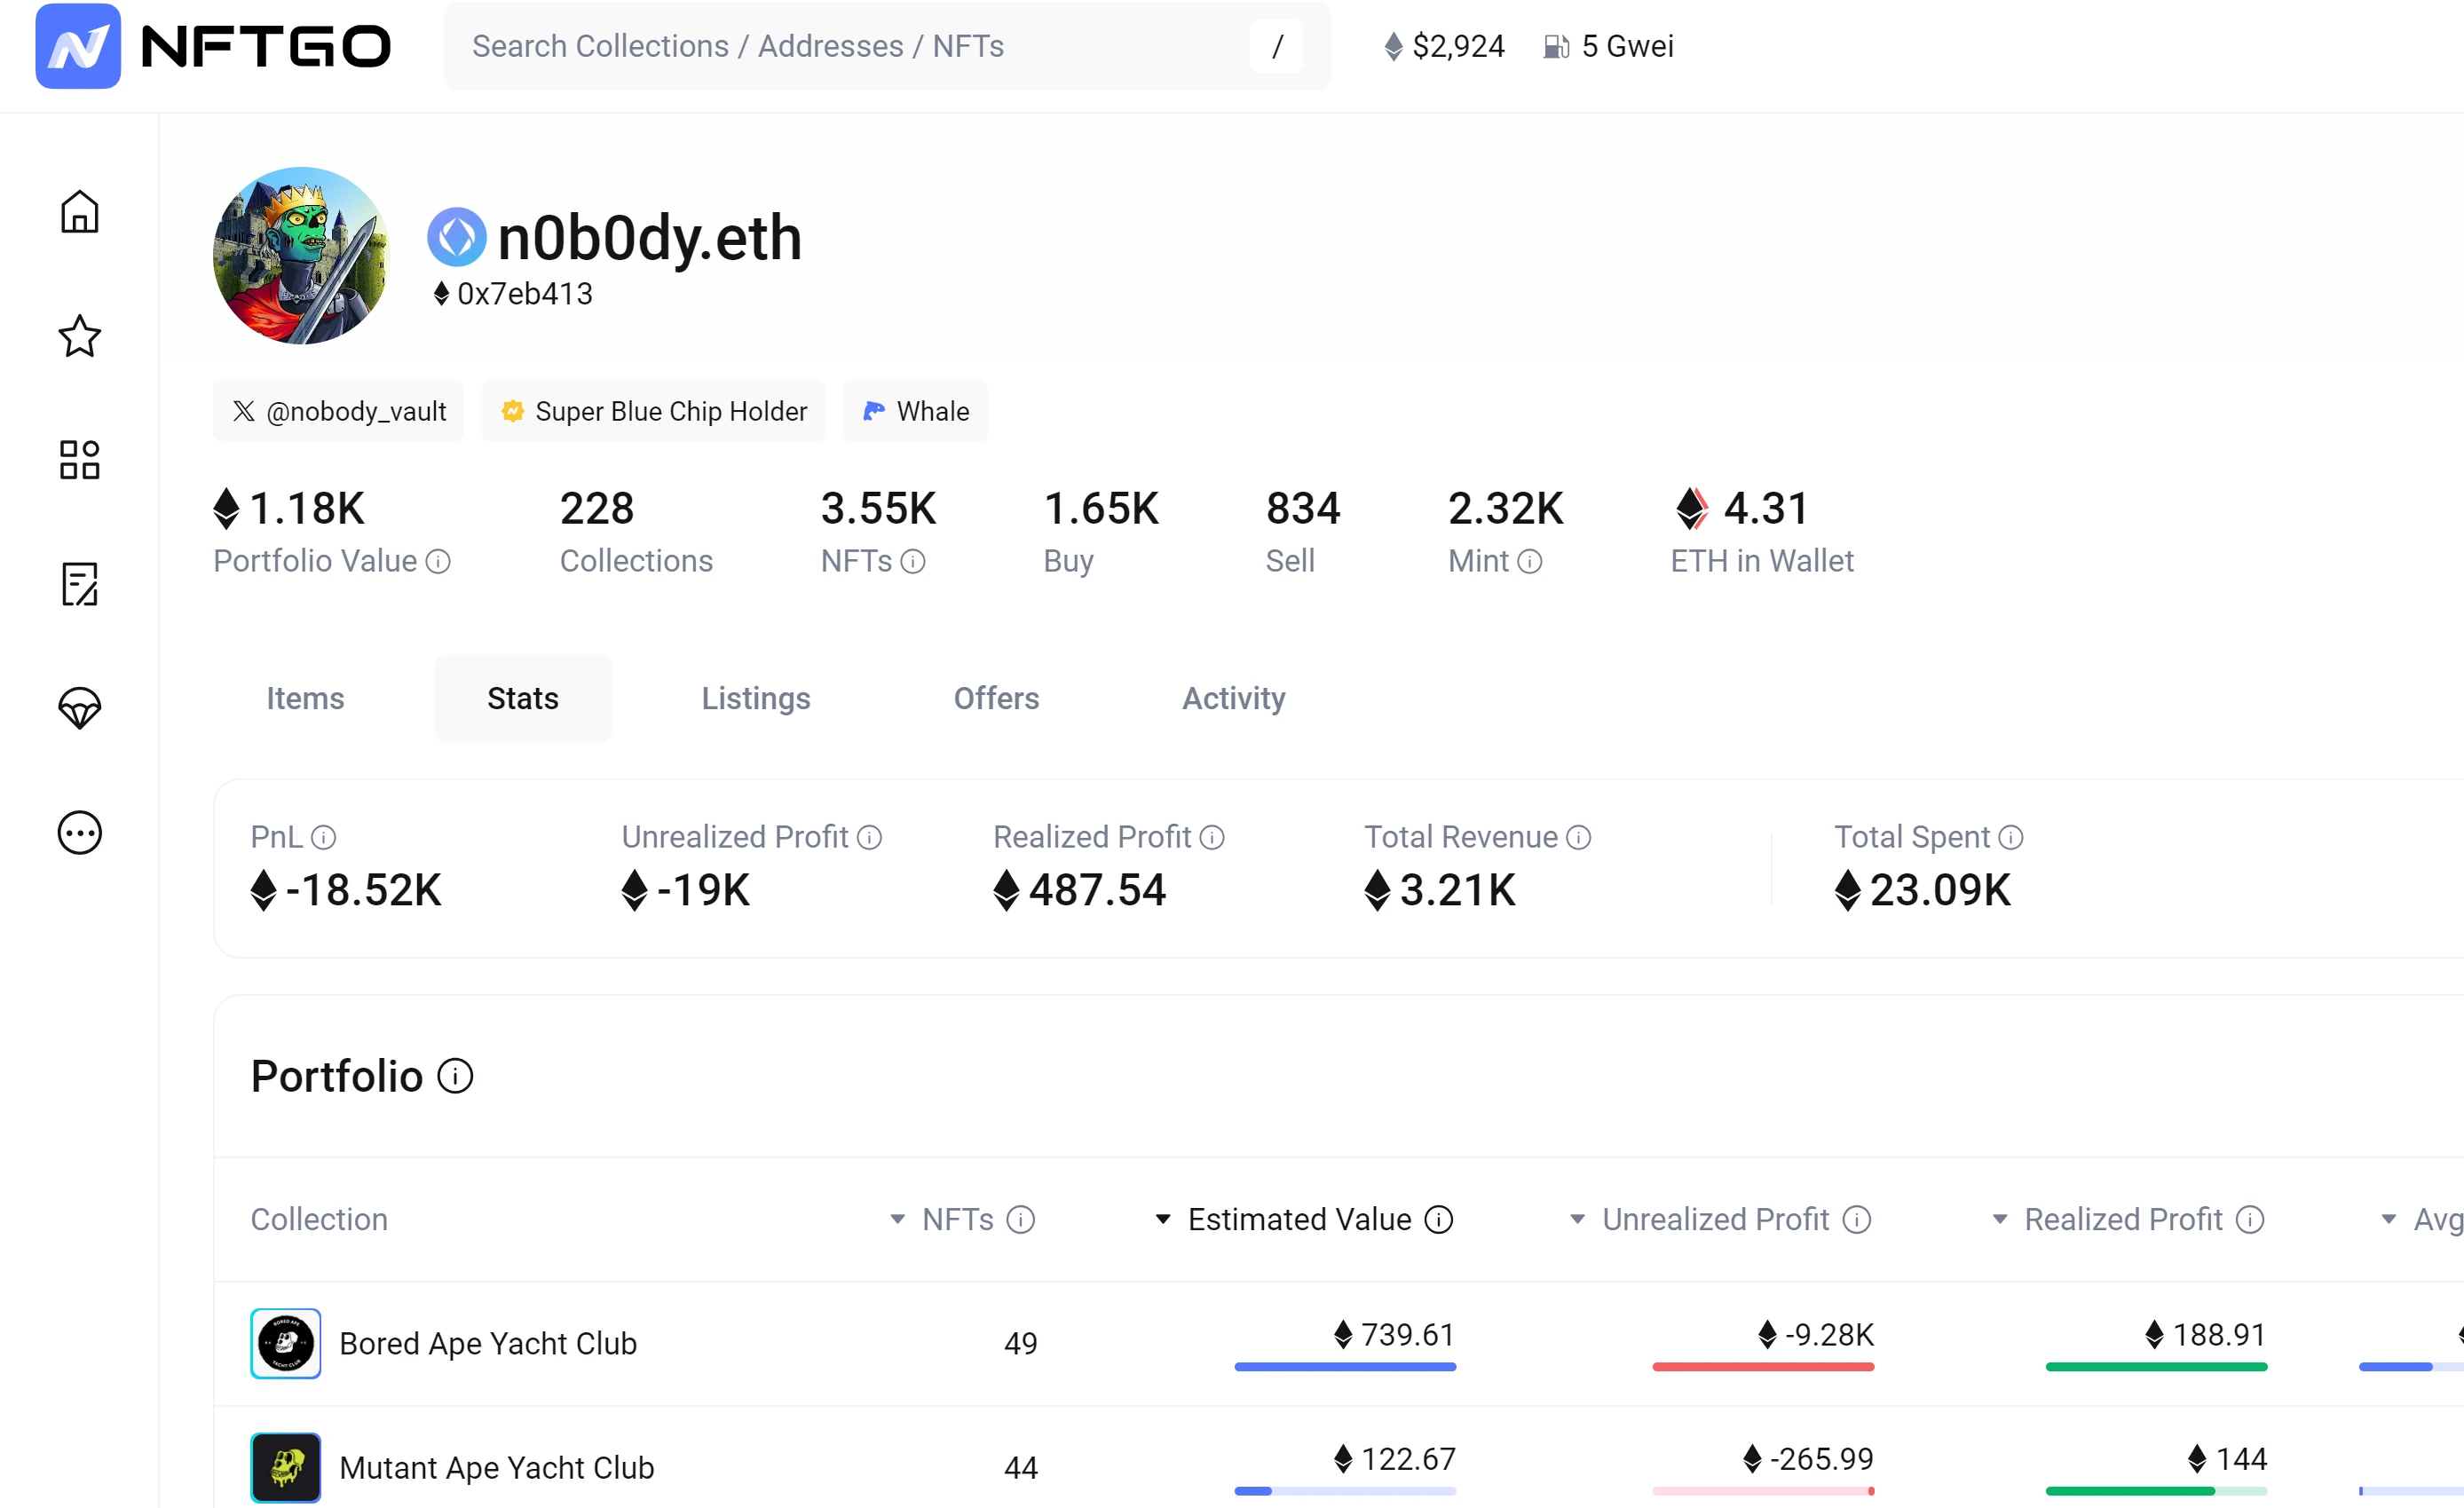Click the NFTGO logo
Screen dimensions: 2464x1508
[x=213, y=46]
